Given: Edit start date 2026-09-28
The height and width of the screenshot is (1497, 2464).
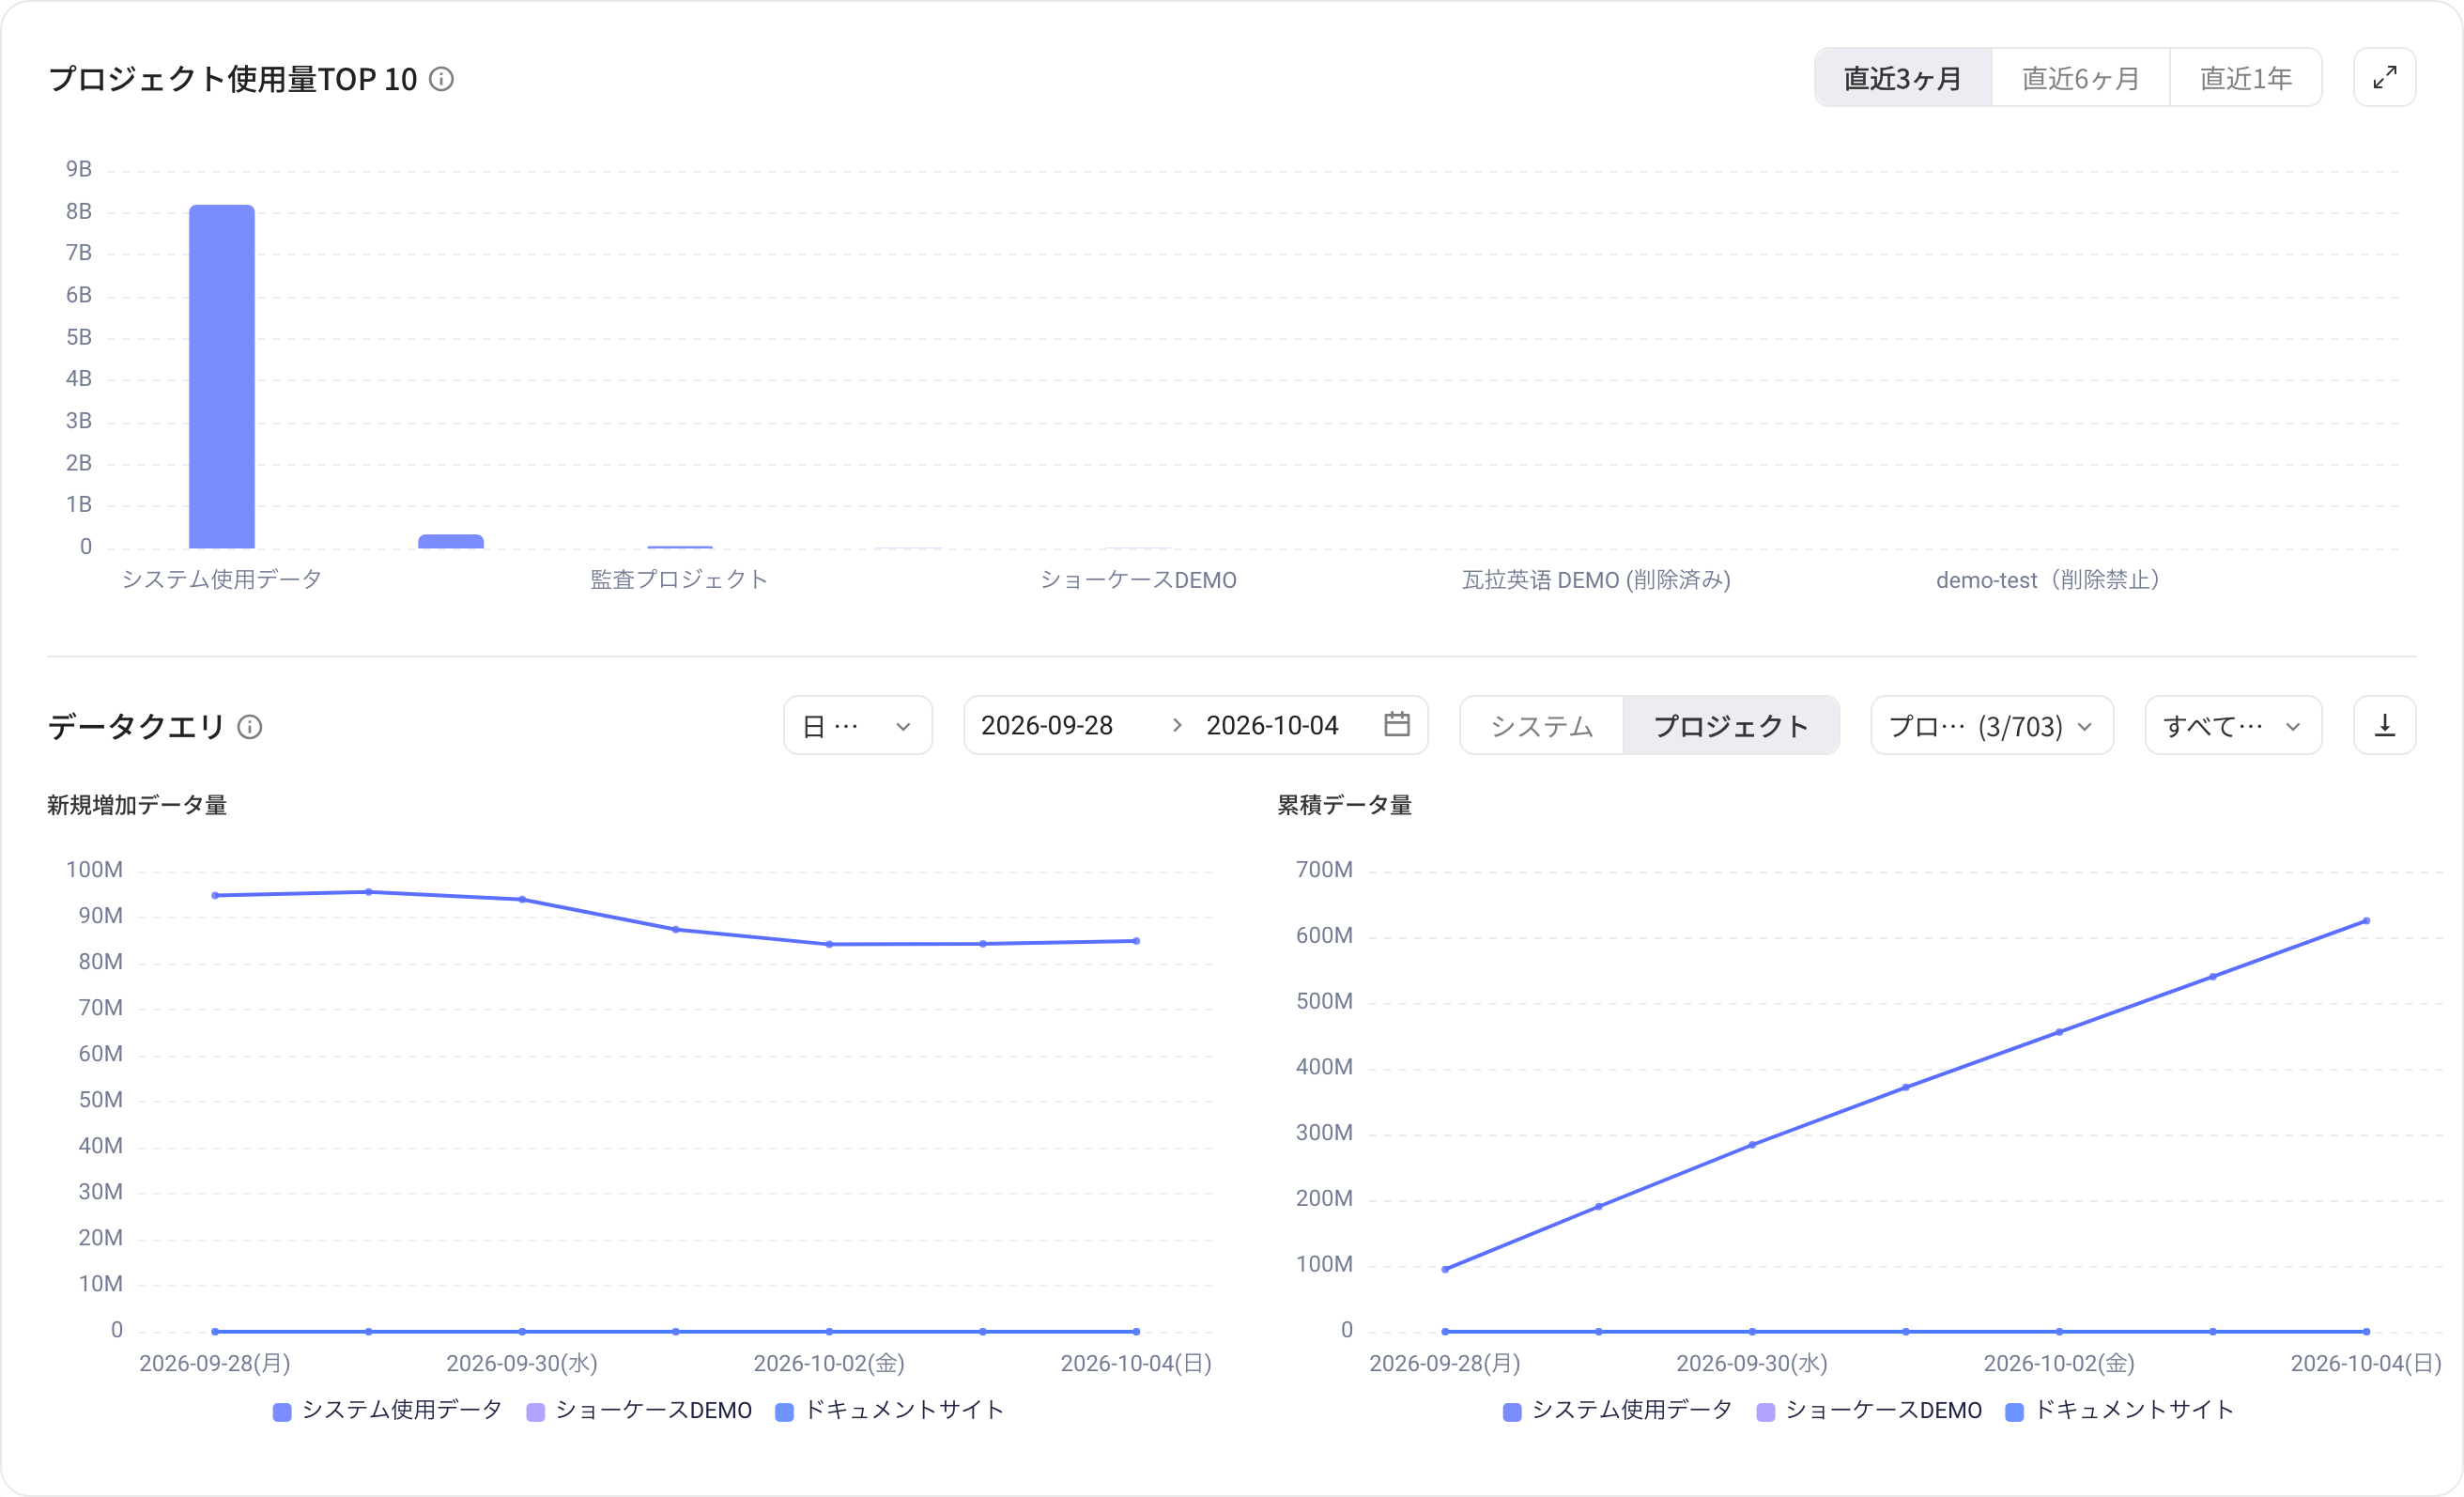Looking at the screenshot, I should tap(1046, 725).
